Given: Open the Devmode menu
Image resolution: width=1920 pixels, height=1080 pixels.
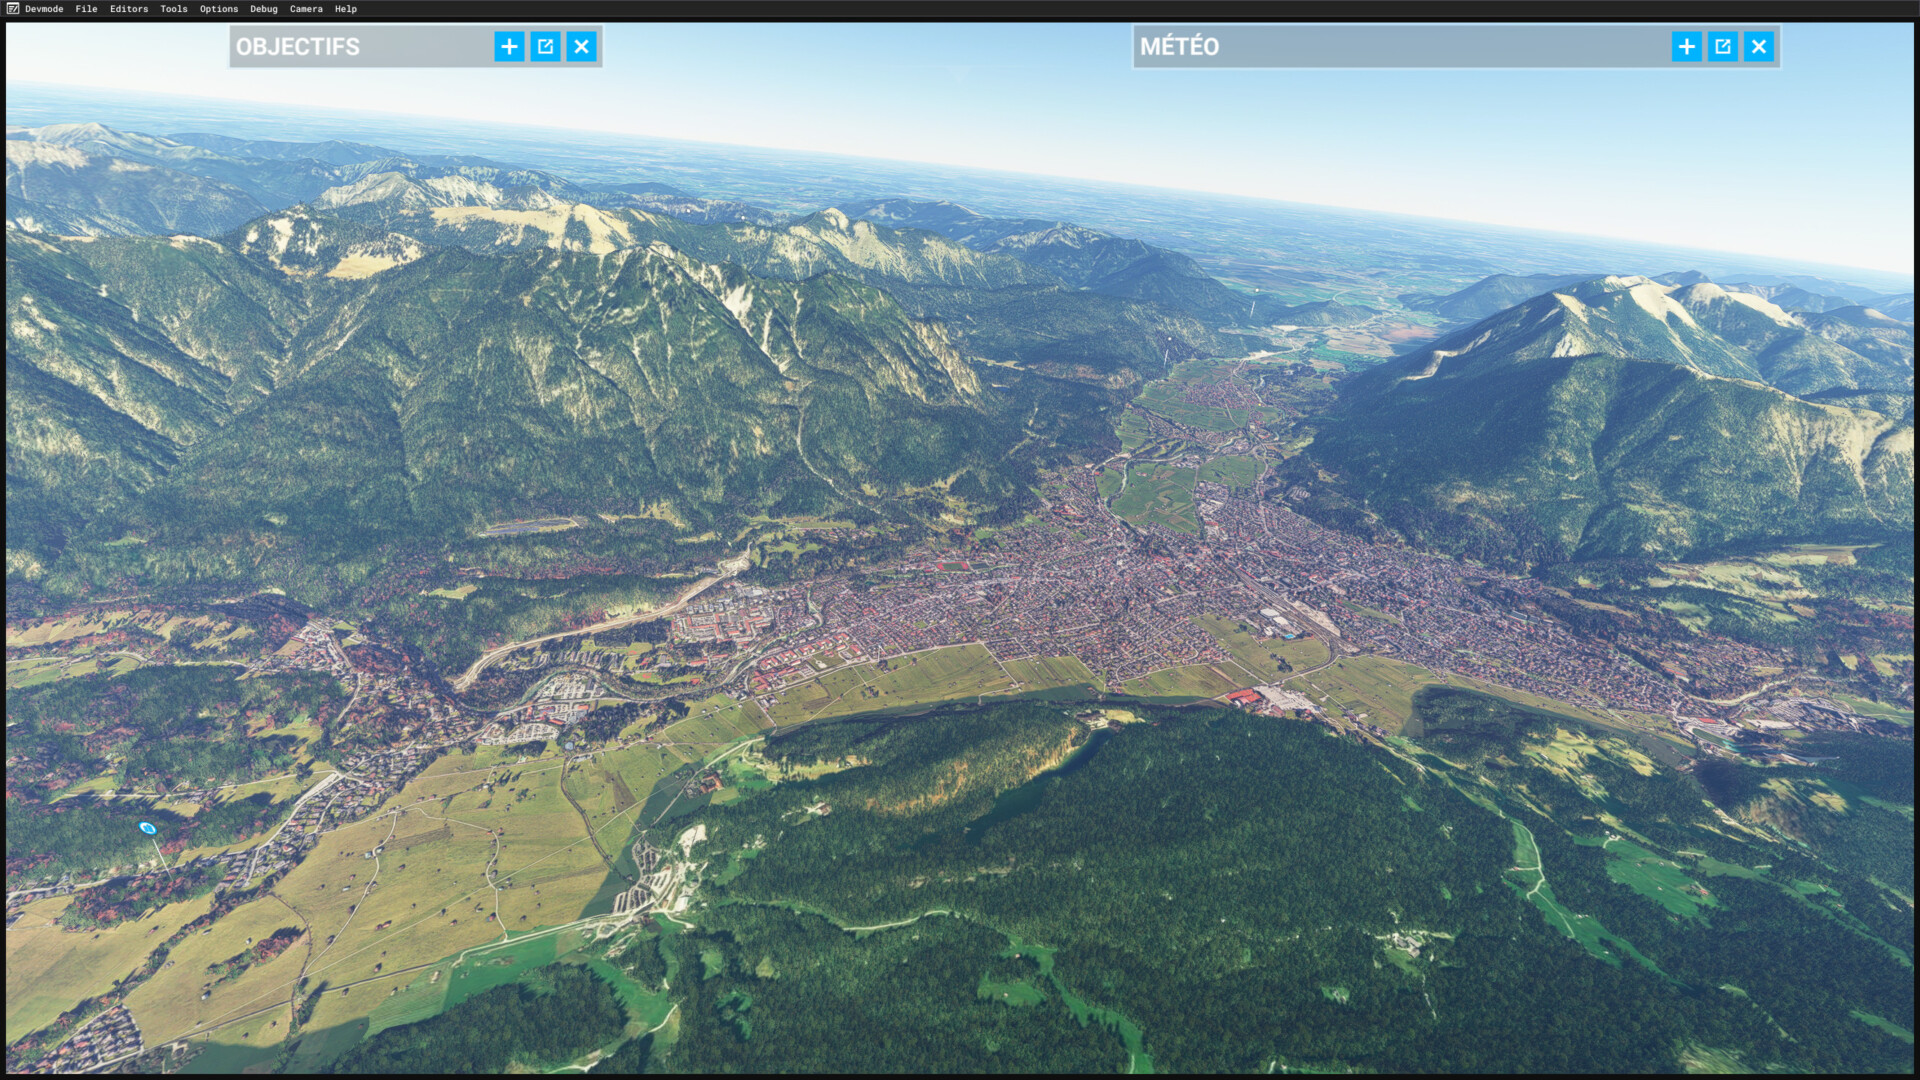Looking at the screenshot, I should click(x=44, y=9).
